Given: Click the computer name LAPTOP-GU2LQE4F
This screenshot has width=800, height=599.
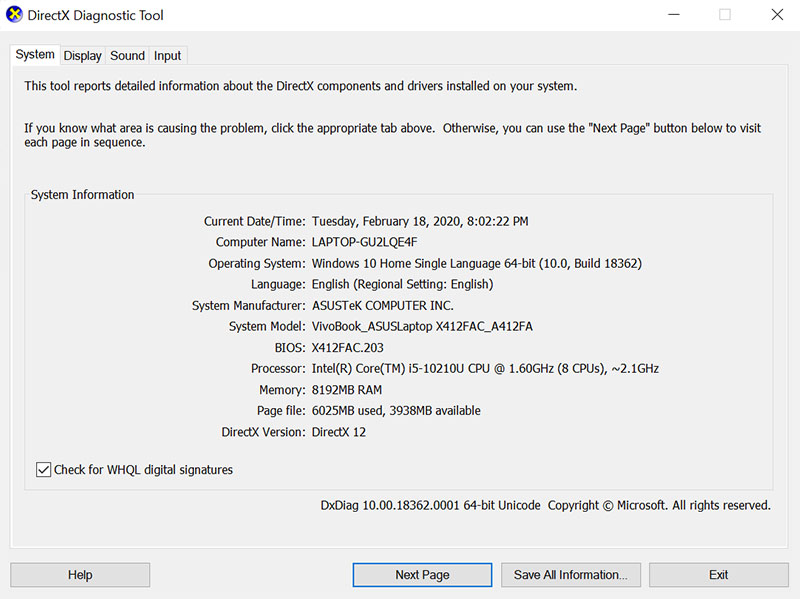Looking at the screenshot, I should tap(366, 242).
